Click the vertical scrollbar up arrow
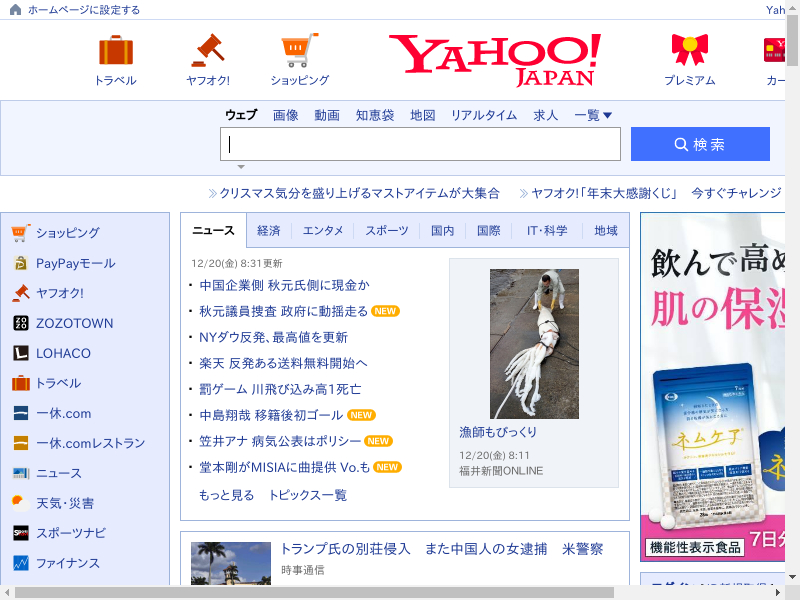 pyautogui.click(x=792, y=9)
